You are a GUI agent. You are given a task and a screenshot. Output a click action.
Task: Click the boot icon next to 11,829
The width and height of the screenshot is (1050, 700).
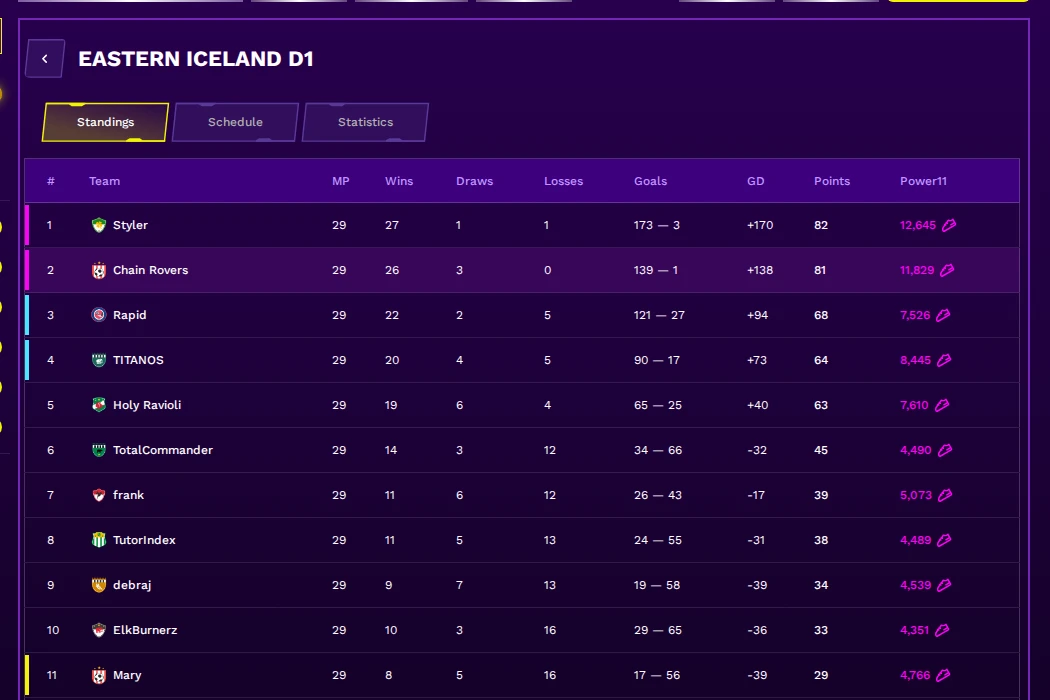(x=947, y=270)
